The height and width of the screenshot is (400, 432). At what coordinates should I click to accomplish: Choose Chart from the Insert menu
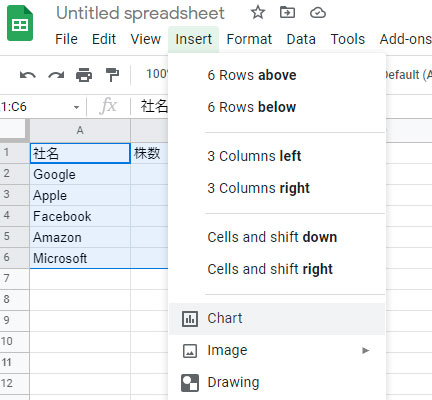277,319
